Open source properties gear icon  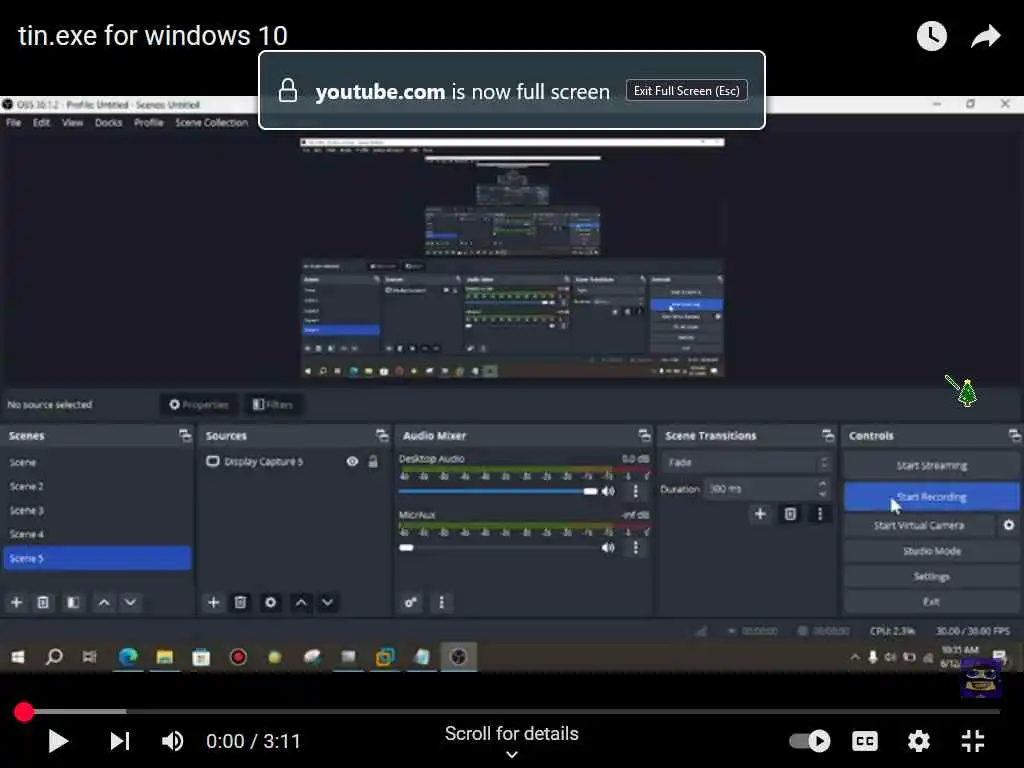pyautogui.click(x=270, y=602)
